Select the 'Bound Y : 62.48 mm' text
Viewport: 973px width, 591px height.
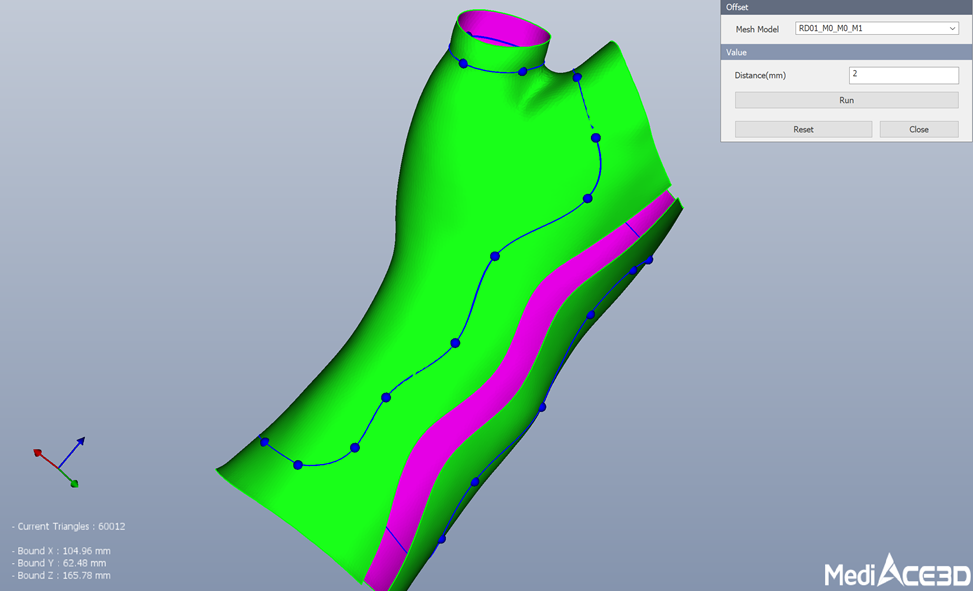tap(58, 563)
